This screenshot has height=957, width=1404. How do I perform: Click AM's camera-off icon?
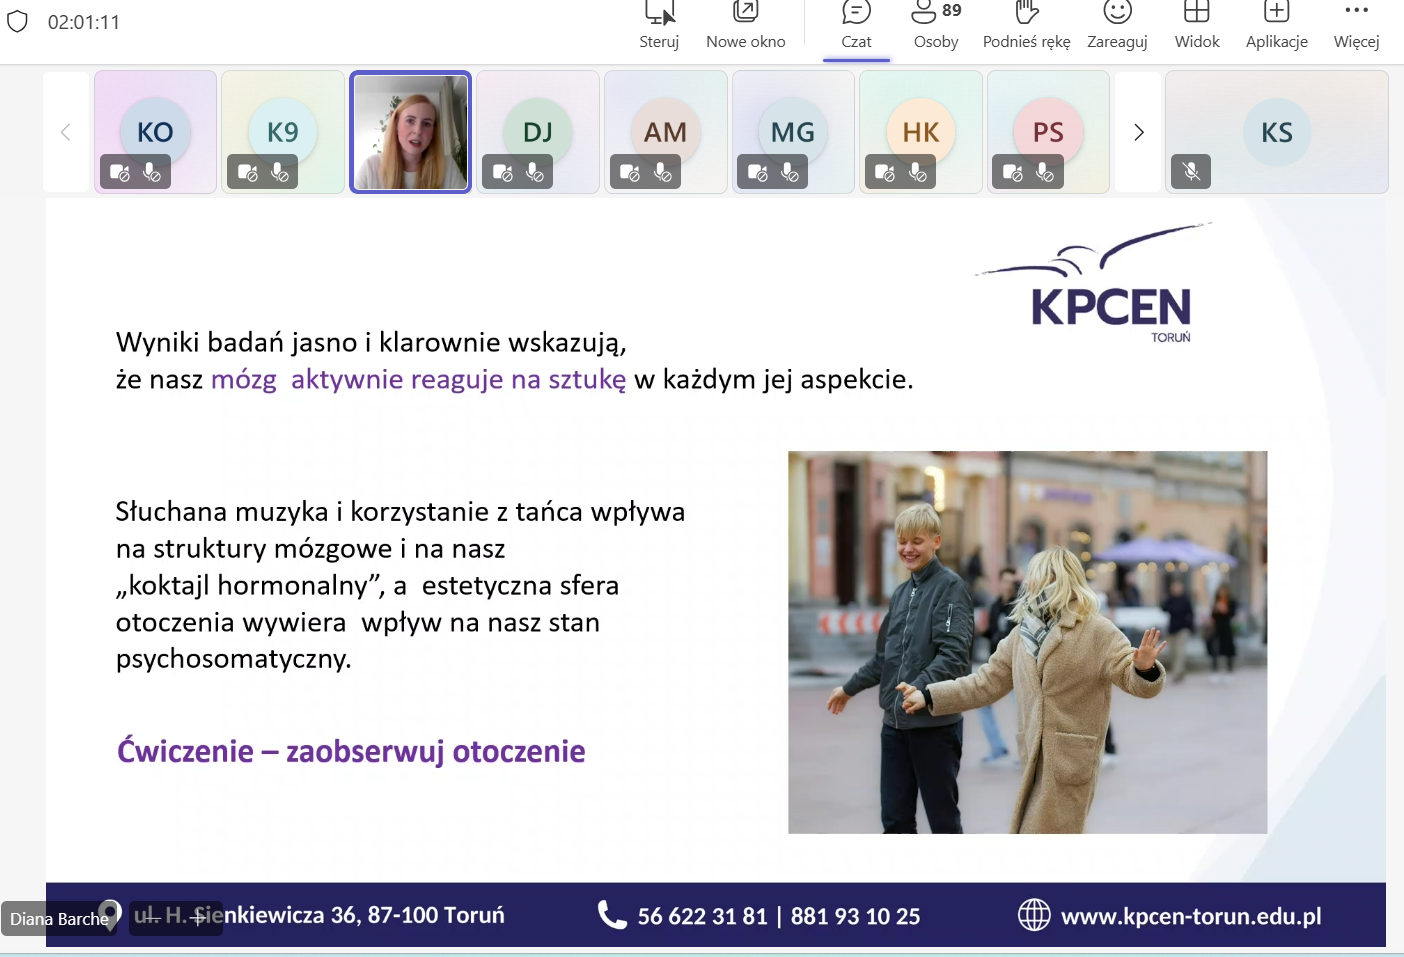click(630, 173)
